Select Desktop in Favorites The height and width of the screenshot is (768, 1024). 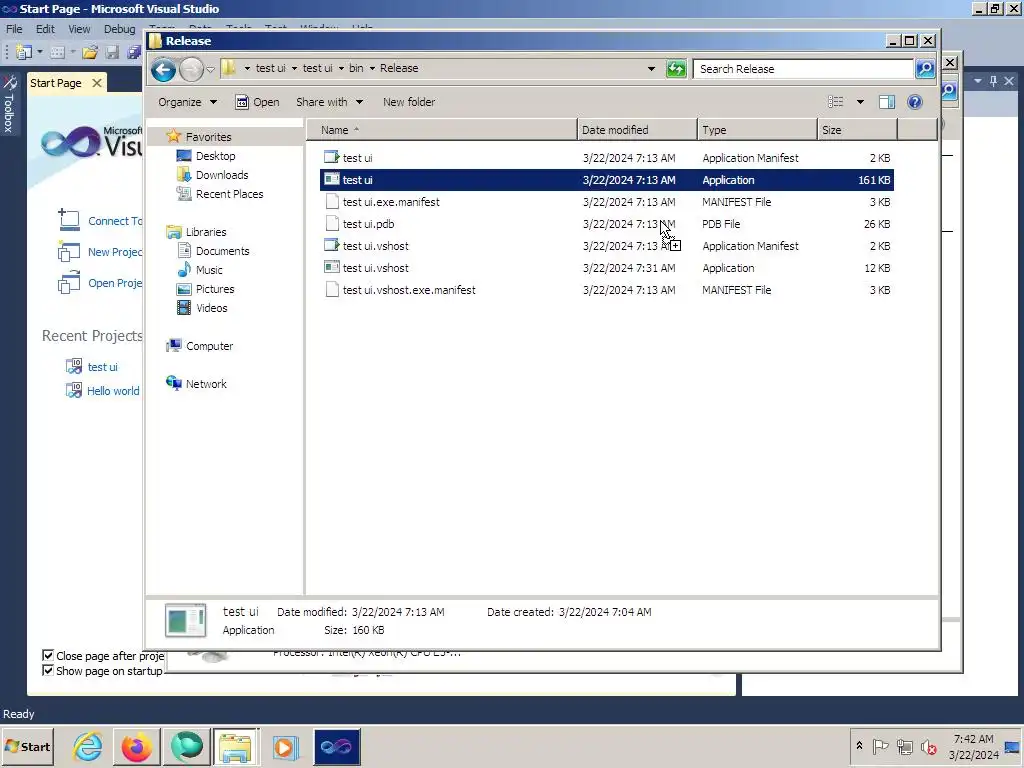[216, 156]
